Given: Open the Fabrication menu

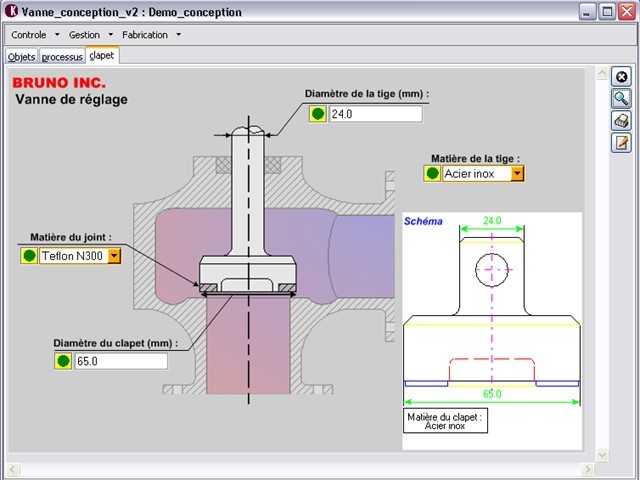Looking at the screenshot, I should (x=145, y=35).
